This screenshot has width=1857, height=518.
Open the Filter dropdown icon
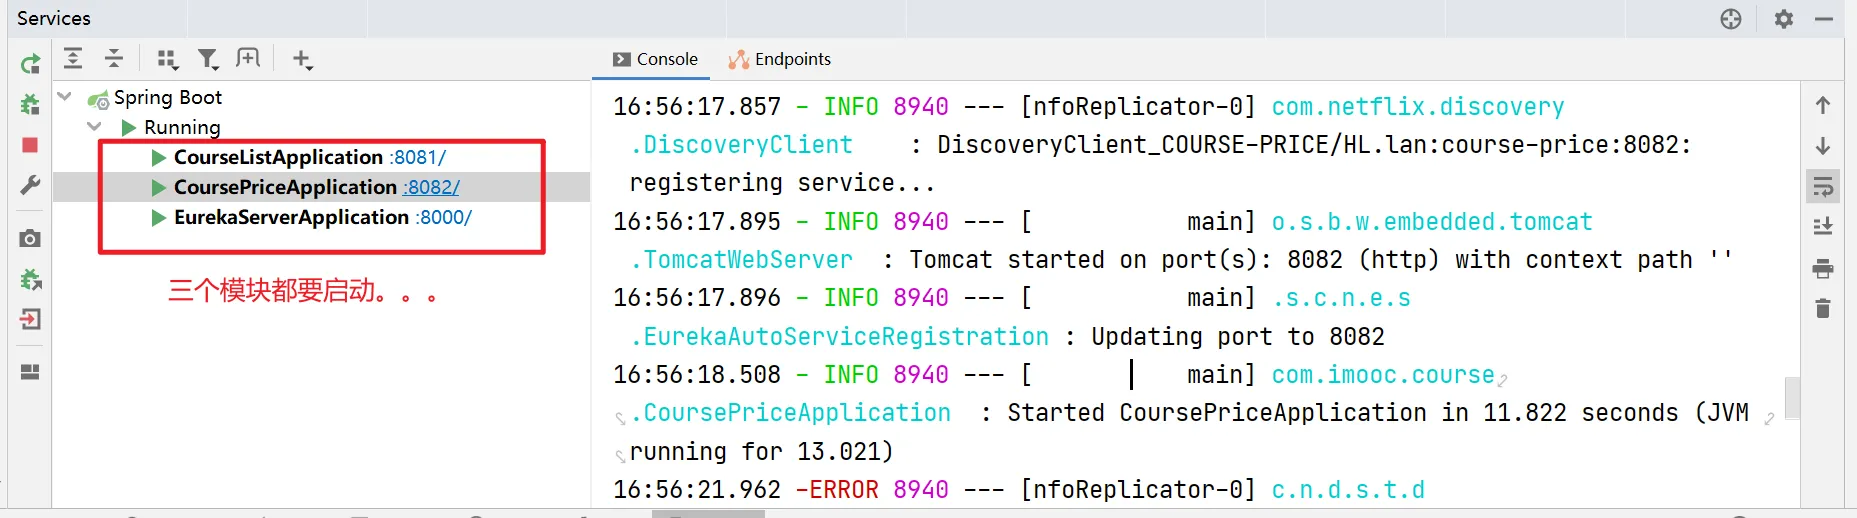click(x=207, y=60)
